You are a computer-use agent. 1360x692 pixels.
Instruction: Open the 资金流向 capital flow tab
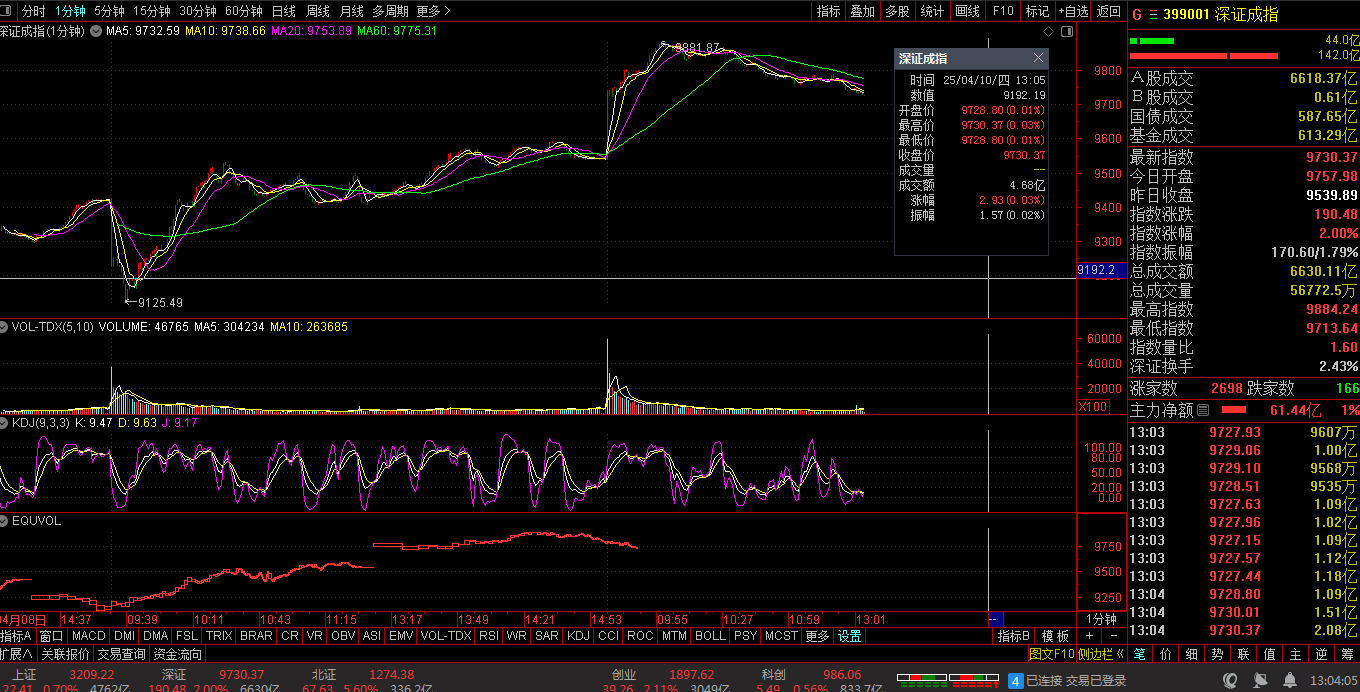(178, 654)
